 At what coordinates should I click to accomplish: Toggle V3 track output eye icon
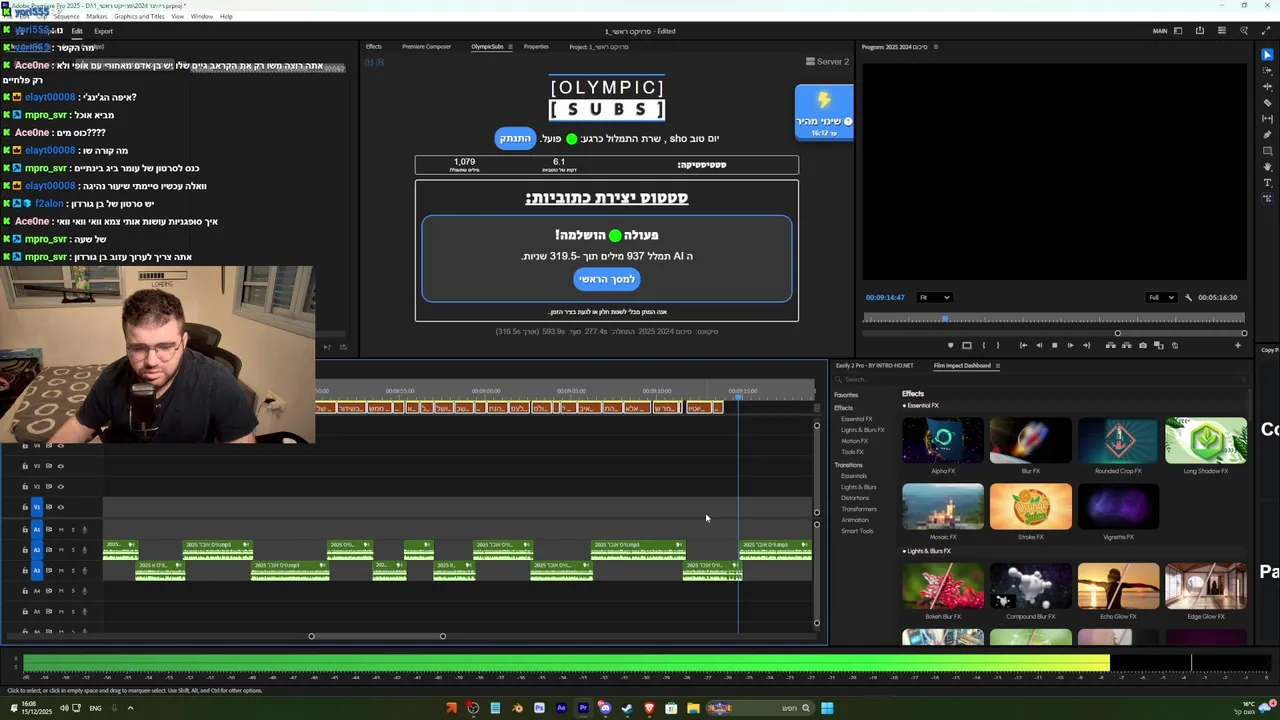pos(60,466)
